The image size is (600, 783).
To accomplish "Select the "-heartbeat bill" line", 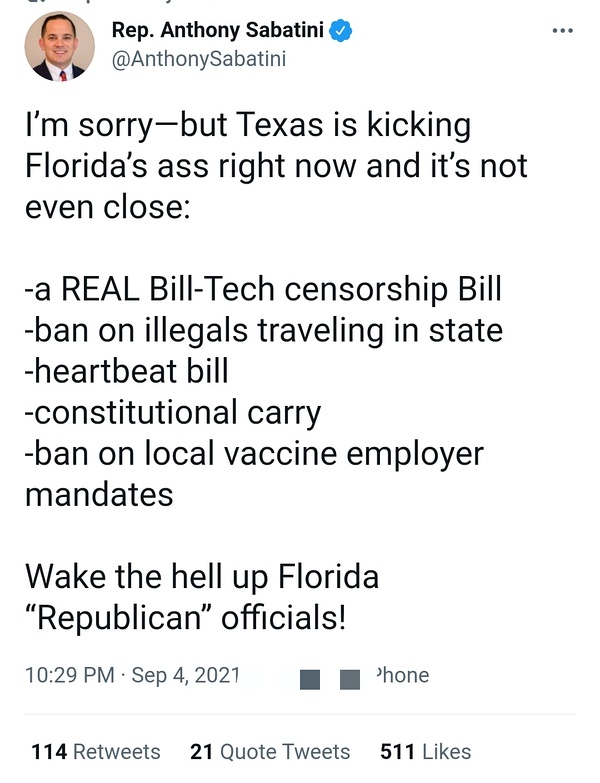I will [126, 371].
